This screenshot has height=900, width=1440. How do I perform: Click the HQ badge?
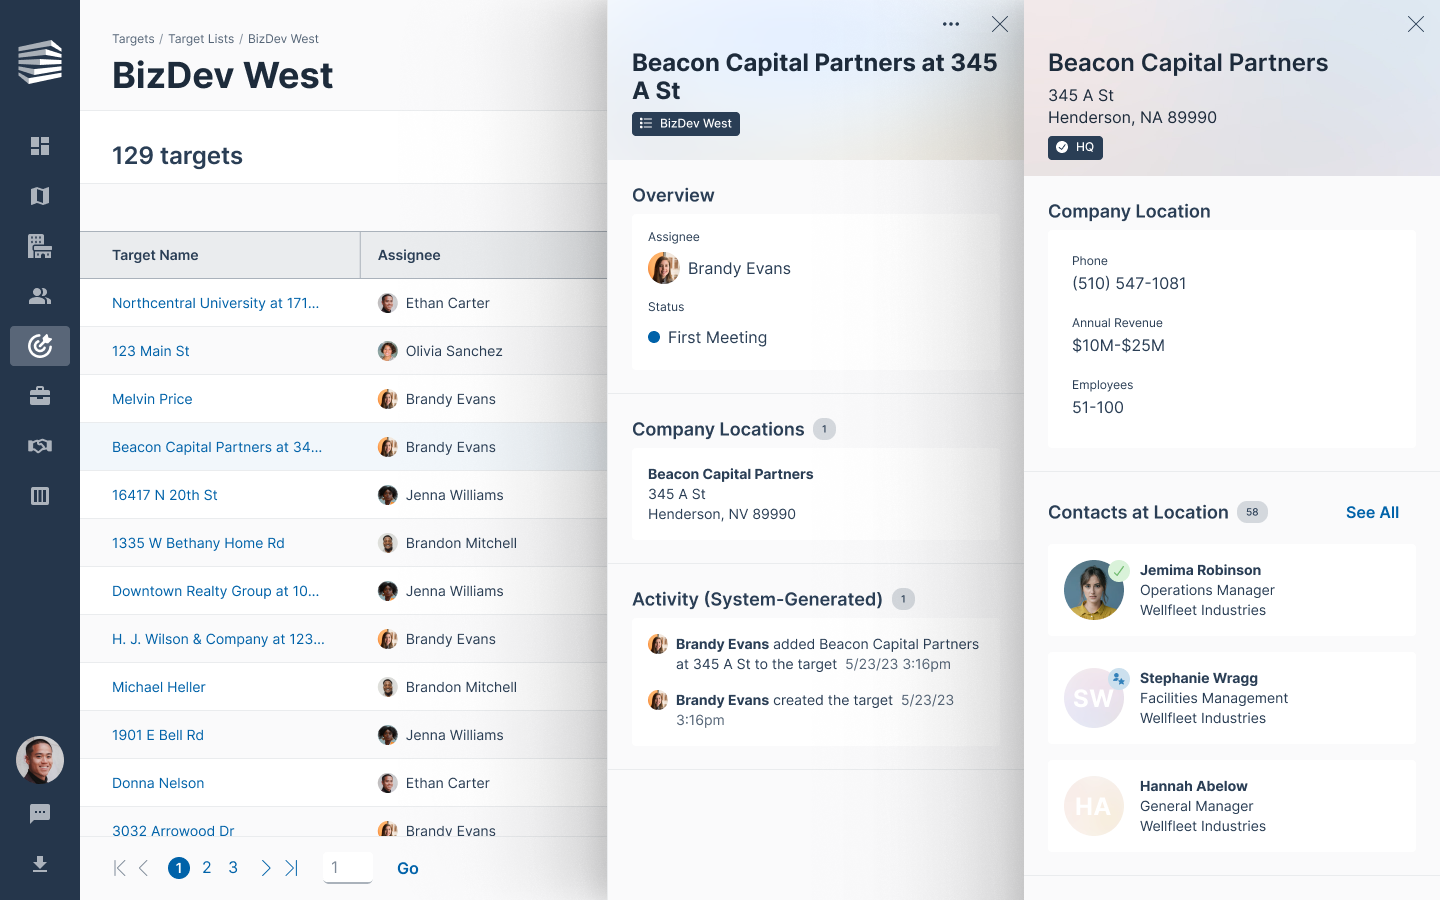pyautogui.click(x=1075, y=148)
